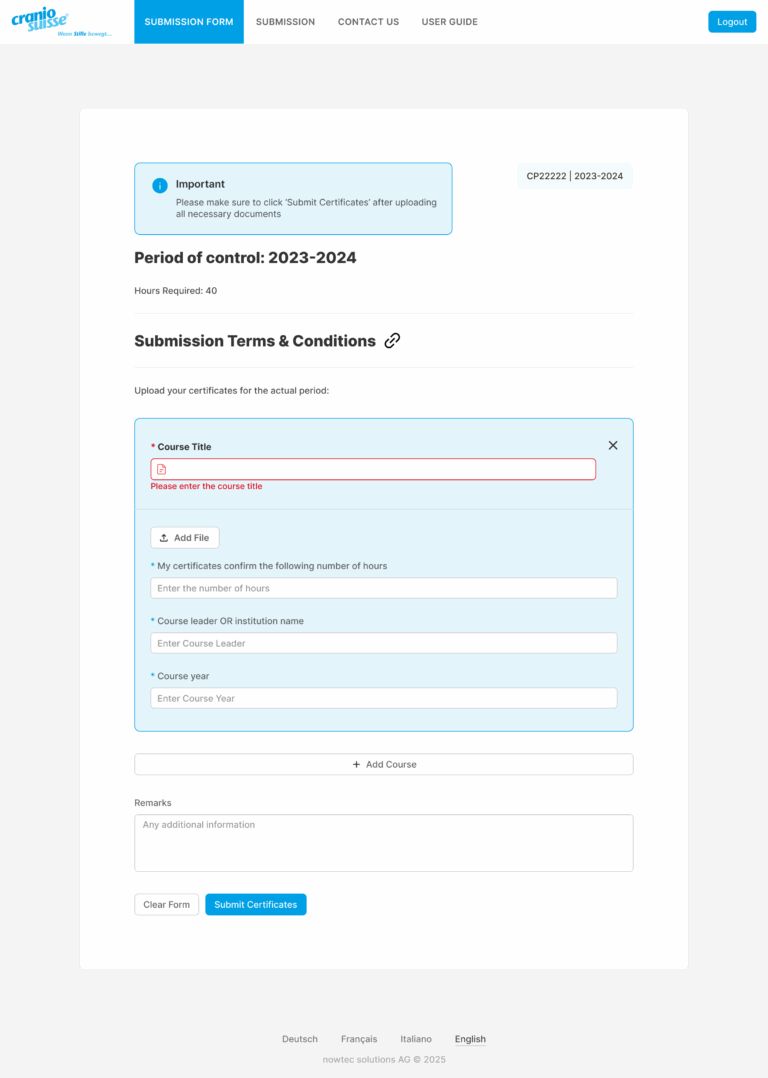Open the User Guide page
This screenshot has width=768, height=1078.
coord(449,22)
